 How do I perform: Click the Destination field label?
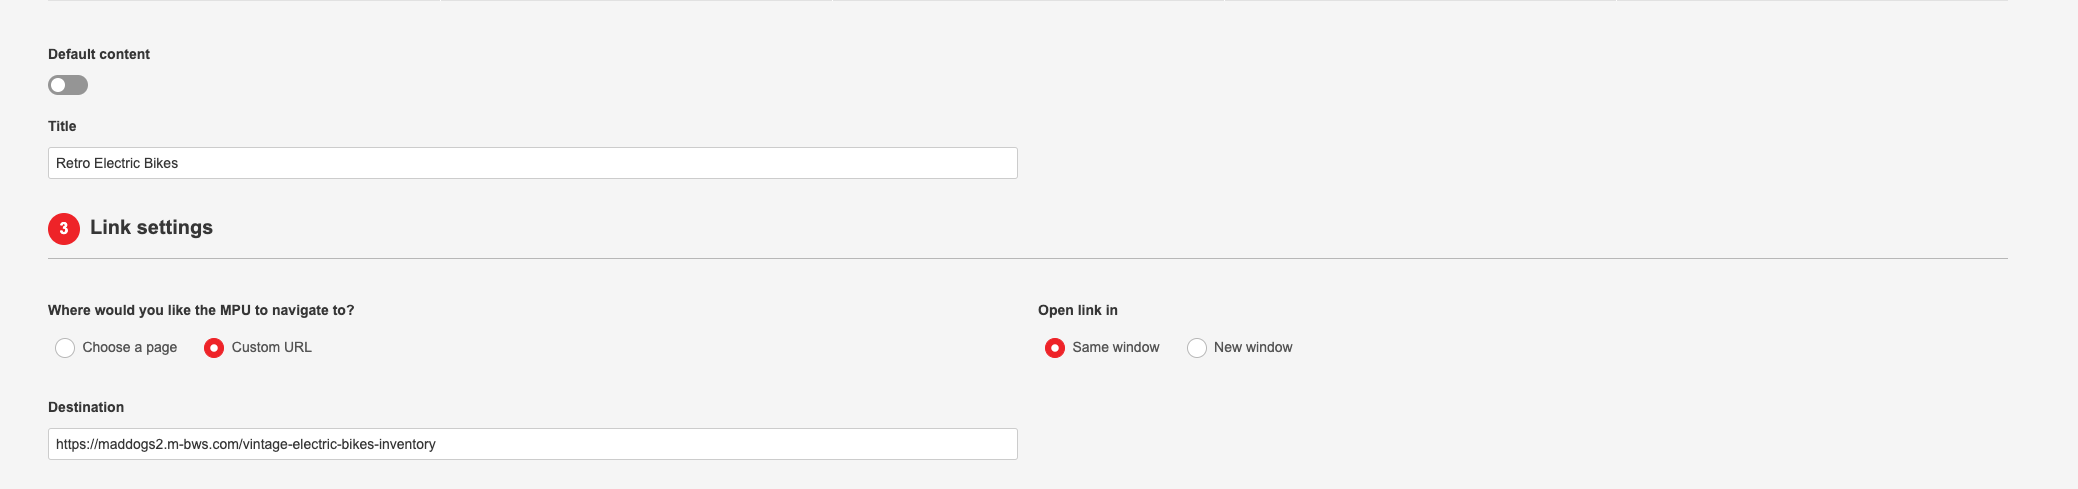pyautogui.click(x=86, y=407)
